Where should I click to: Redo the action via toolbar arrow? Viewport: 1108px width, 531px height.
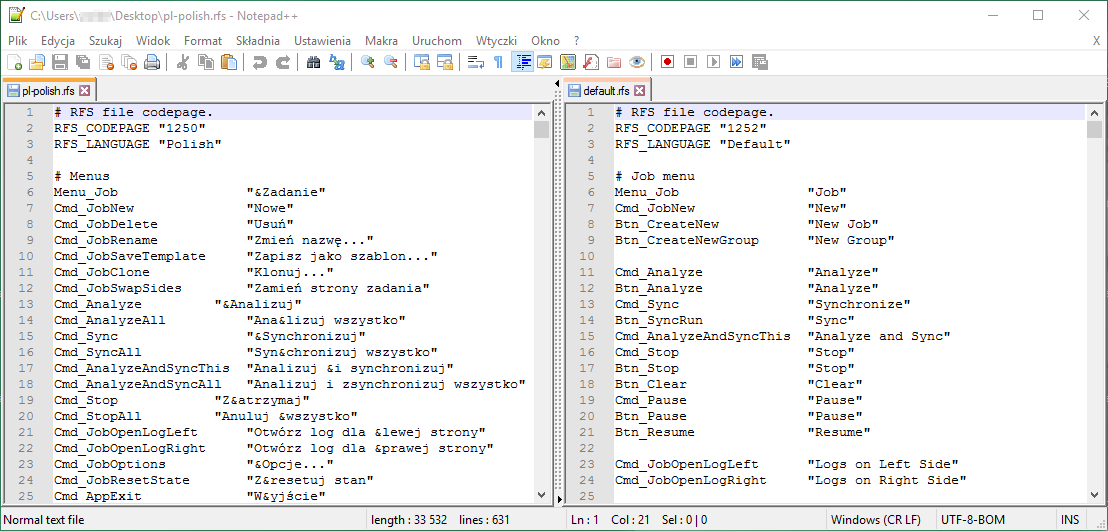[282, 62]
